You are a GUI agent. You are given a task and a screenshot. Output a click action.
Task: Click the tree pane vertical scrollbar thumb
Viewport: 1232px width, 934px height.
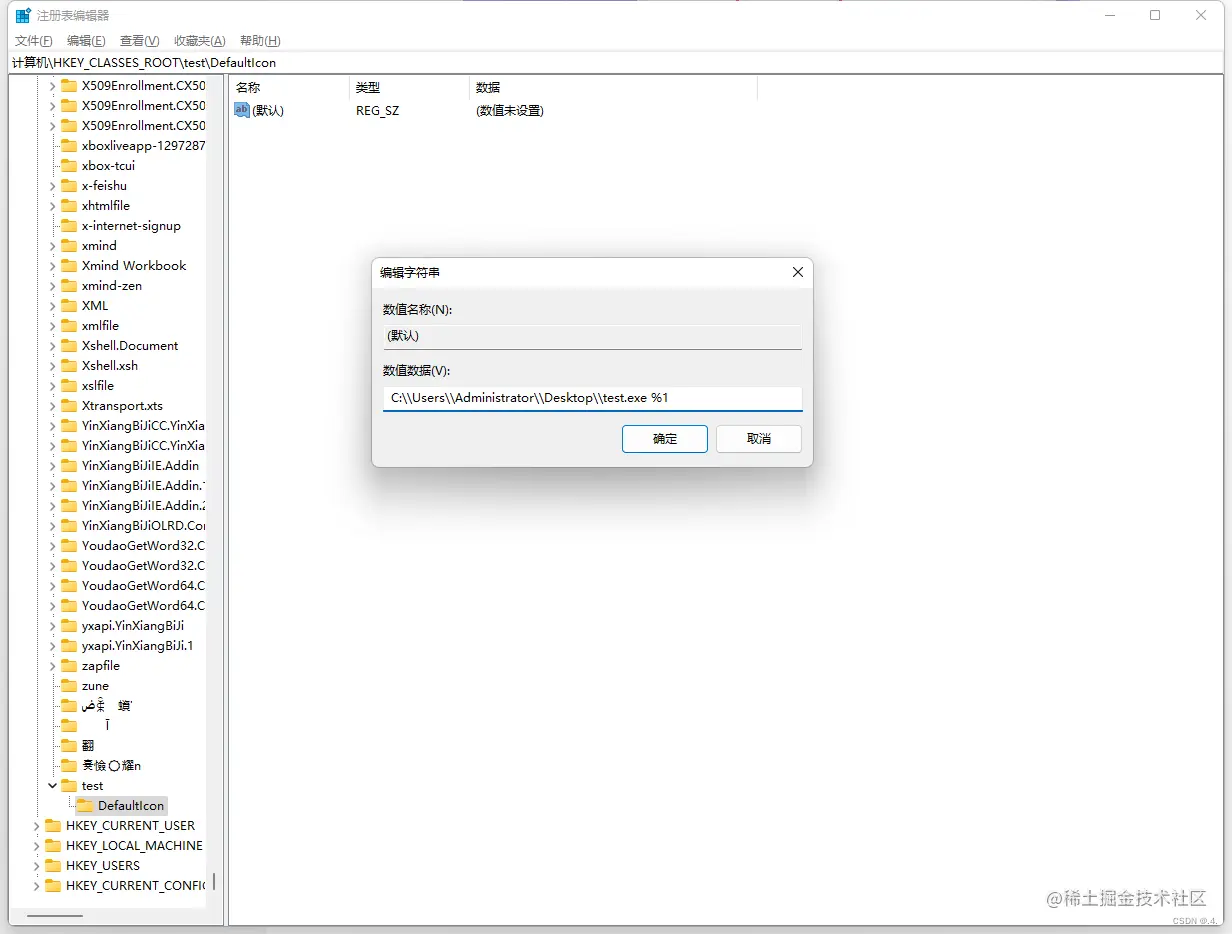tap(214, 883)
